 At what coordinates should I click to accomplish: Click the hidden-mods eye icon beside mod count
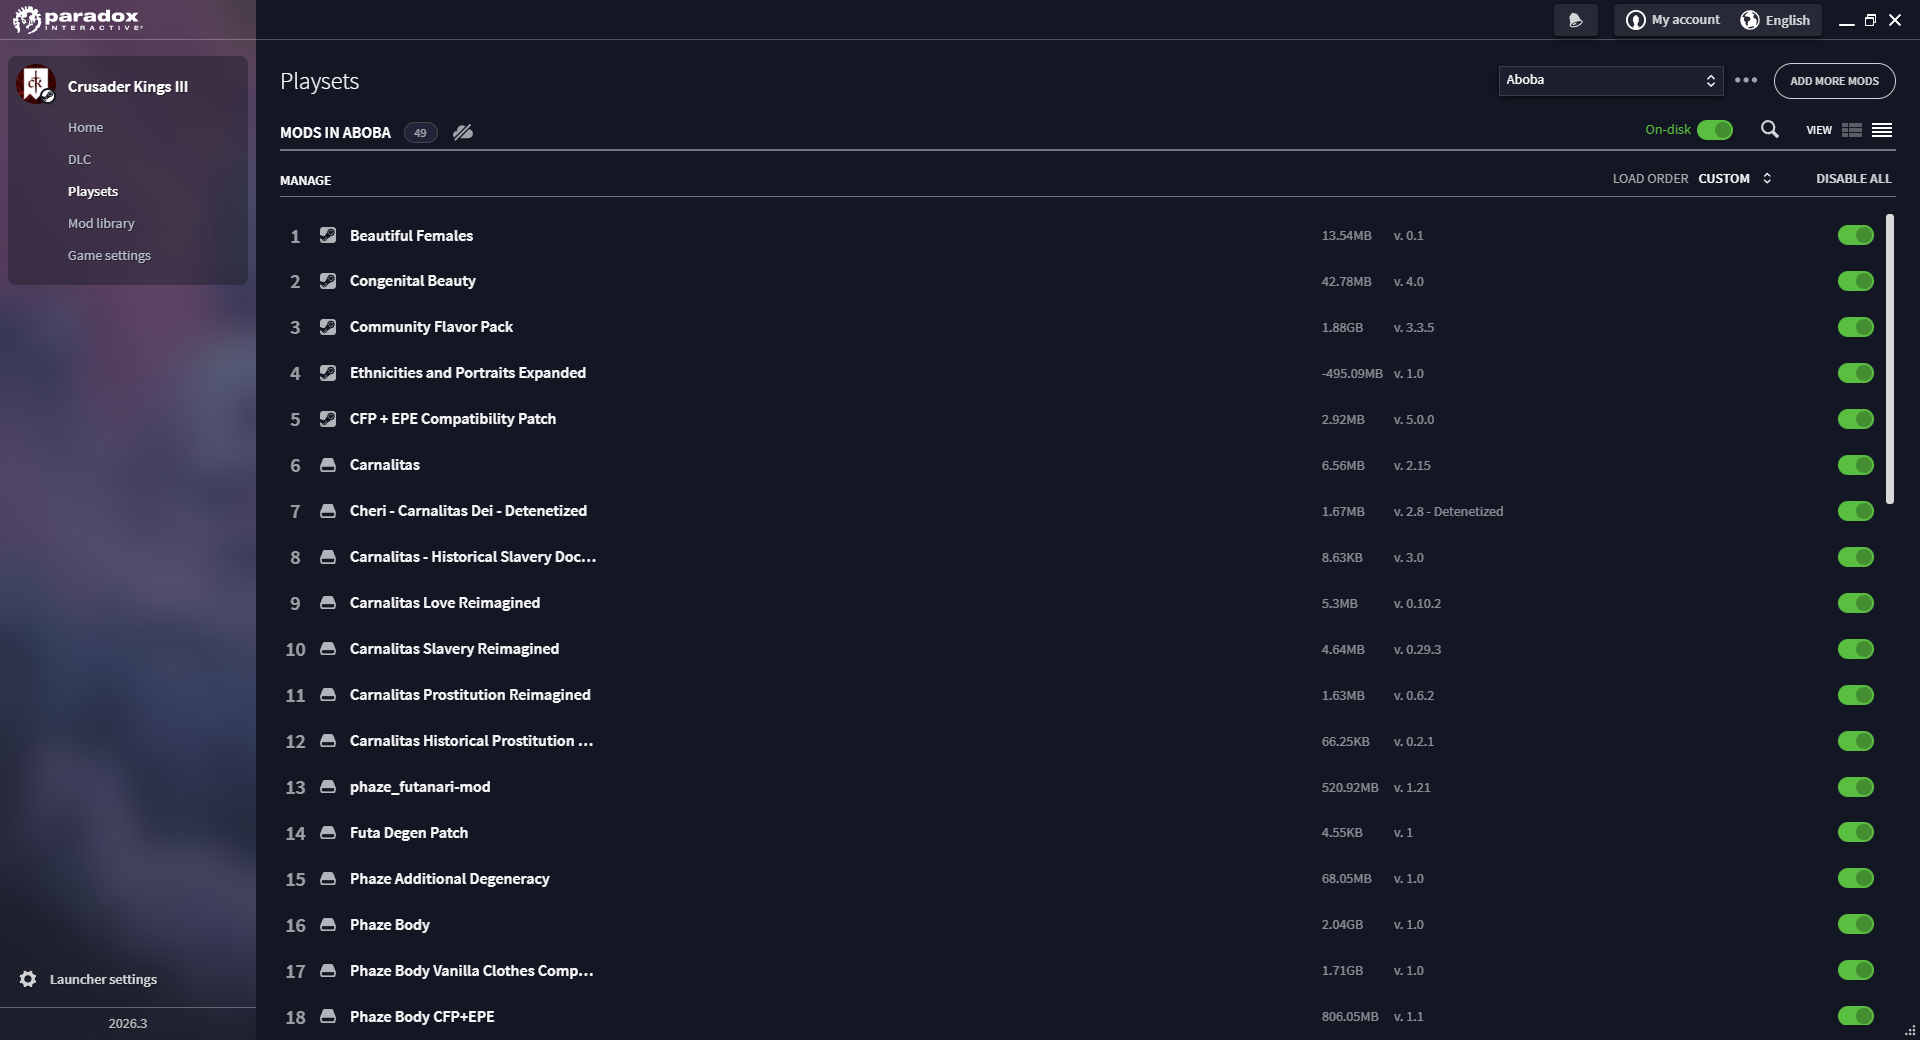click(x=463, y=132)
